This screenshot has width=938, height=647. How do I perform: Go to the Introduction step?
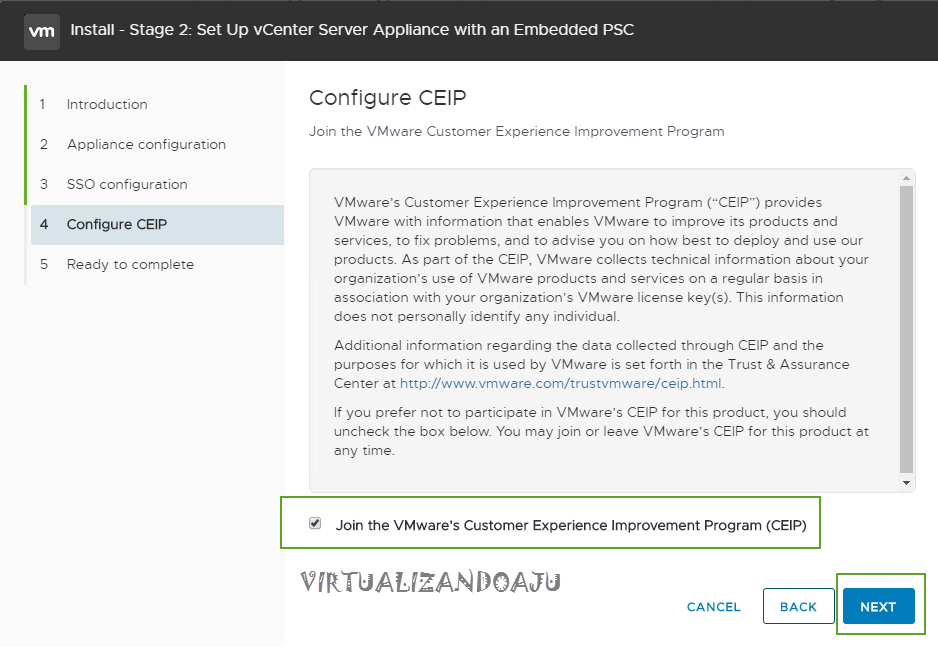click(x=107, y=104)
